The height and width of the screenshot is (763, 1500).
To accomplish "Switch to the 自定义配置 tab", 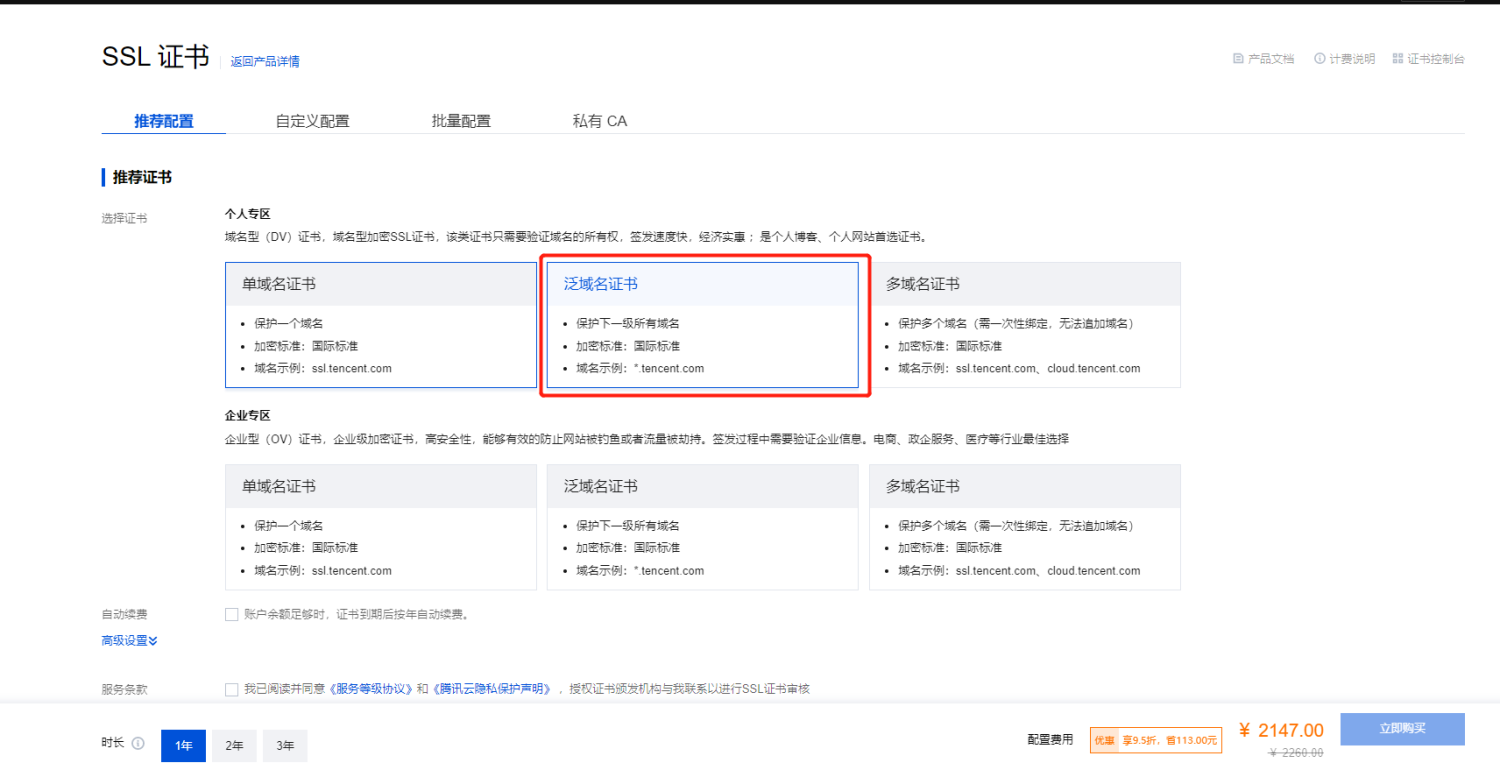I will 312,121.
